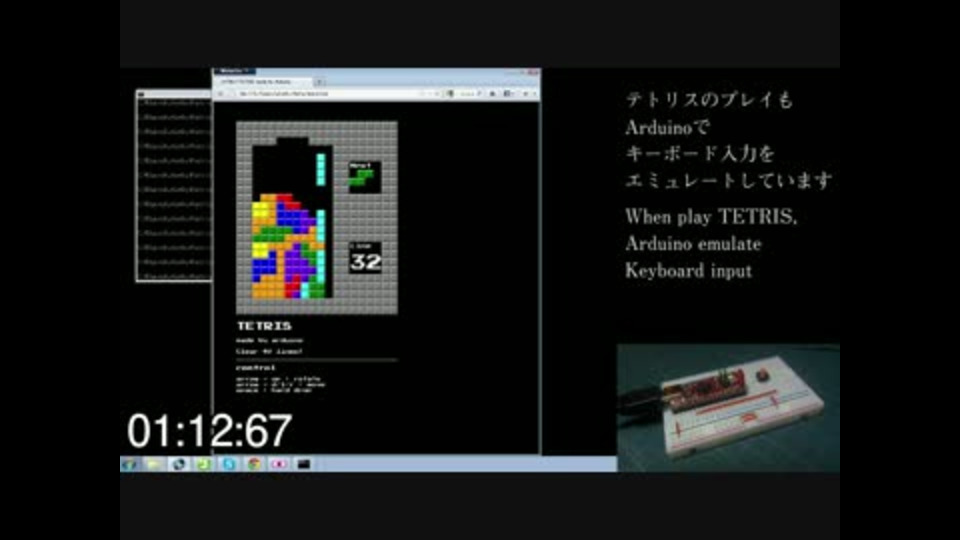Select the TETRIS browser tab
The image size is (960, 540).
(264, 81)
